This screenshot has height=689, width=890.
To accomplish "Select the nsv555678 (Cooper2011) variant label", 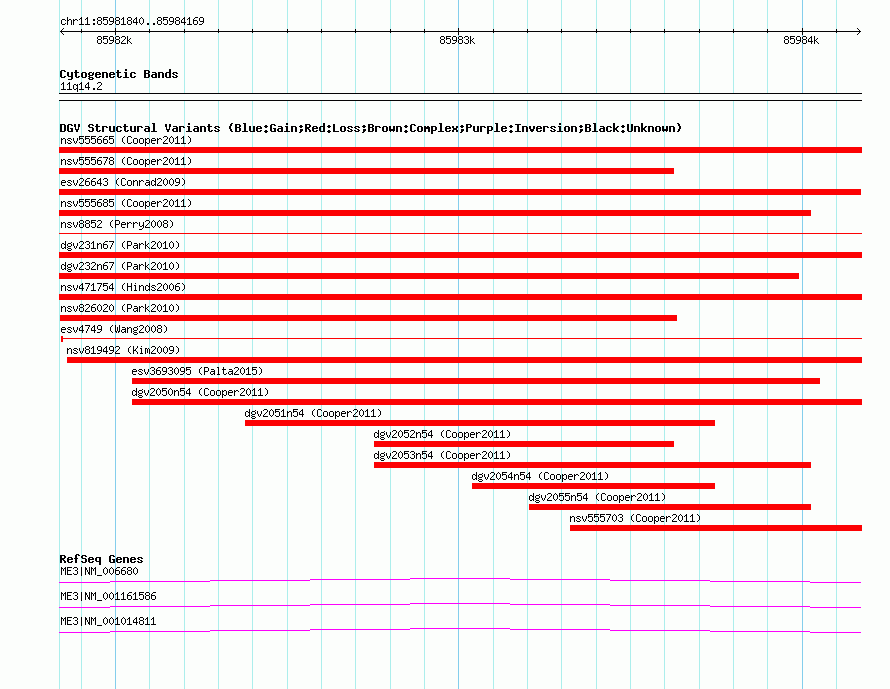I will 126,161.
